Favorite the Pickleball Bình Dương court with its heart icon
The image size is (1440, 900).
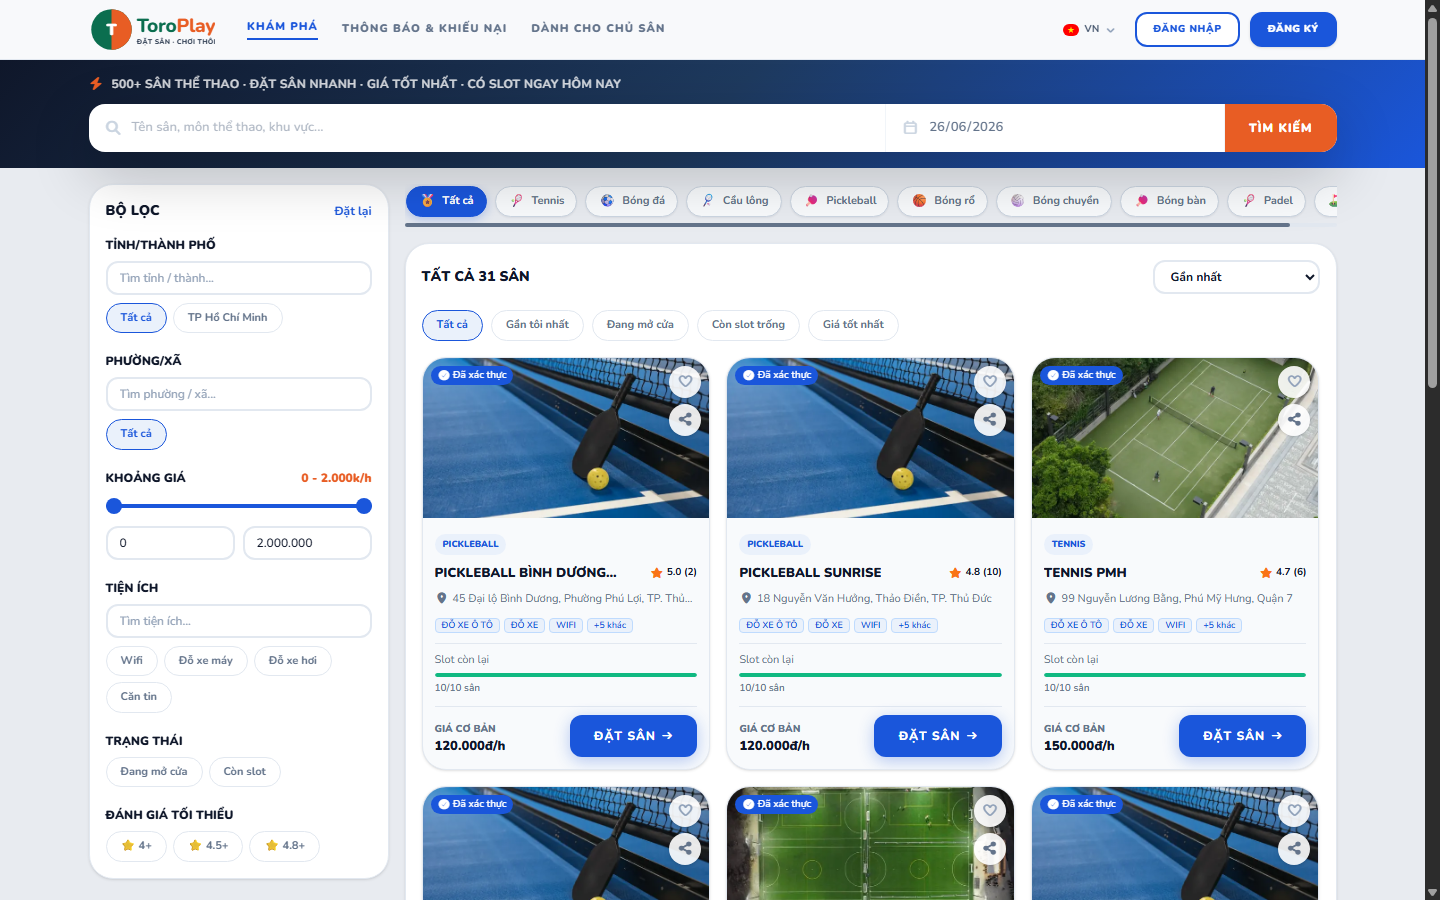685,381
